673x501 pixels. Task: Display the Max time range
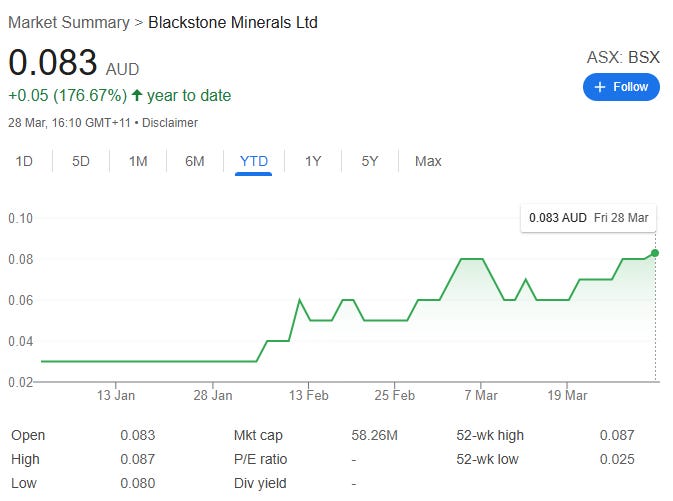click(428, 161)
